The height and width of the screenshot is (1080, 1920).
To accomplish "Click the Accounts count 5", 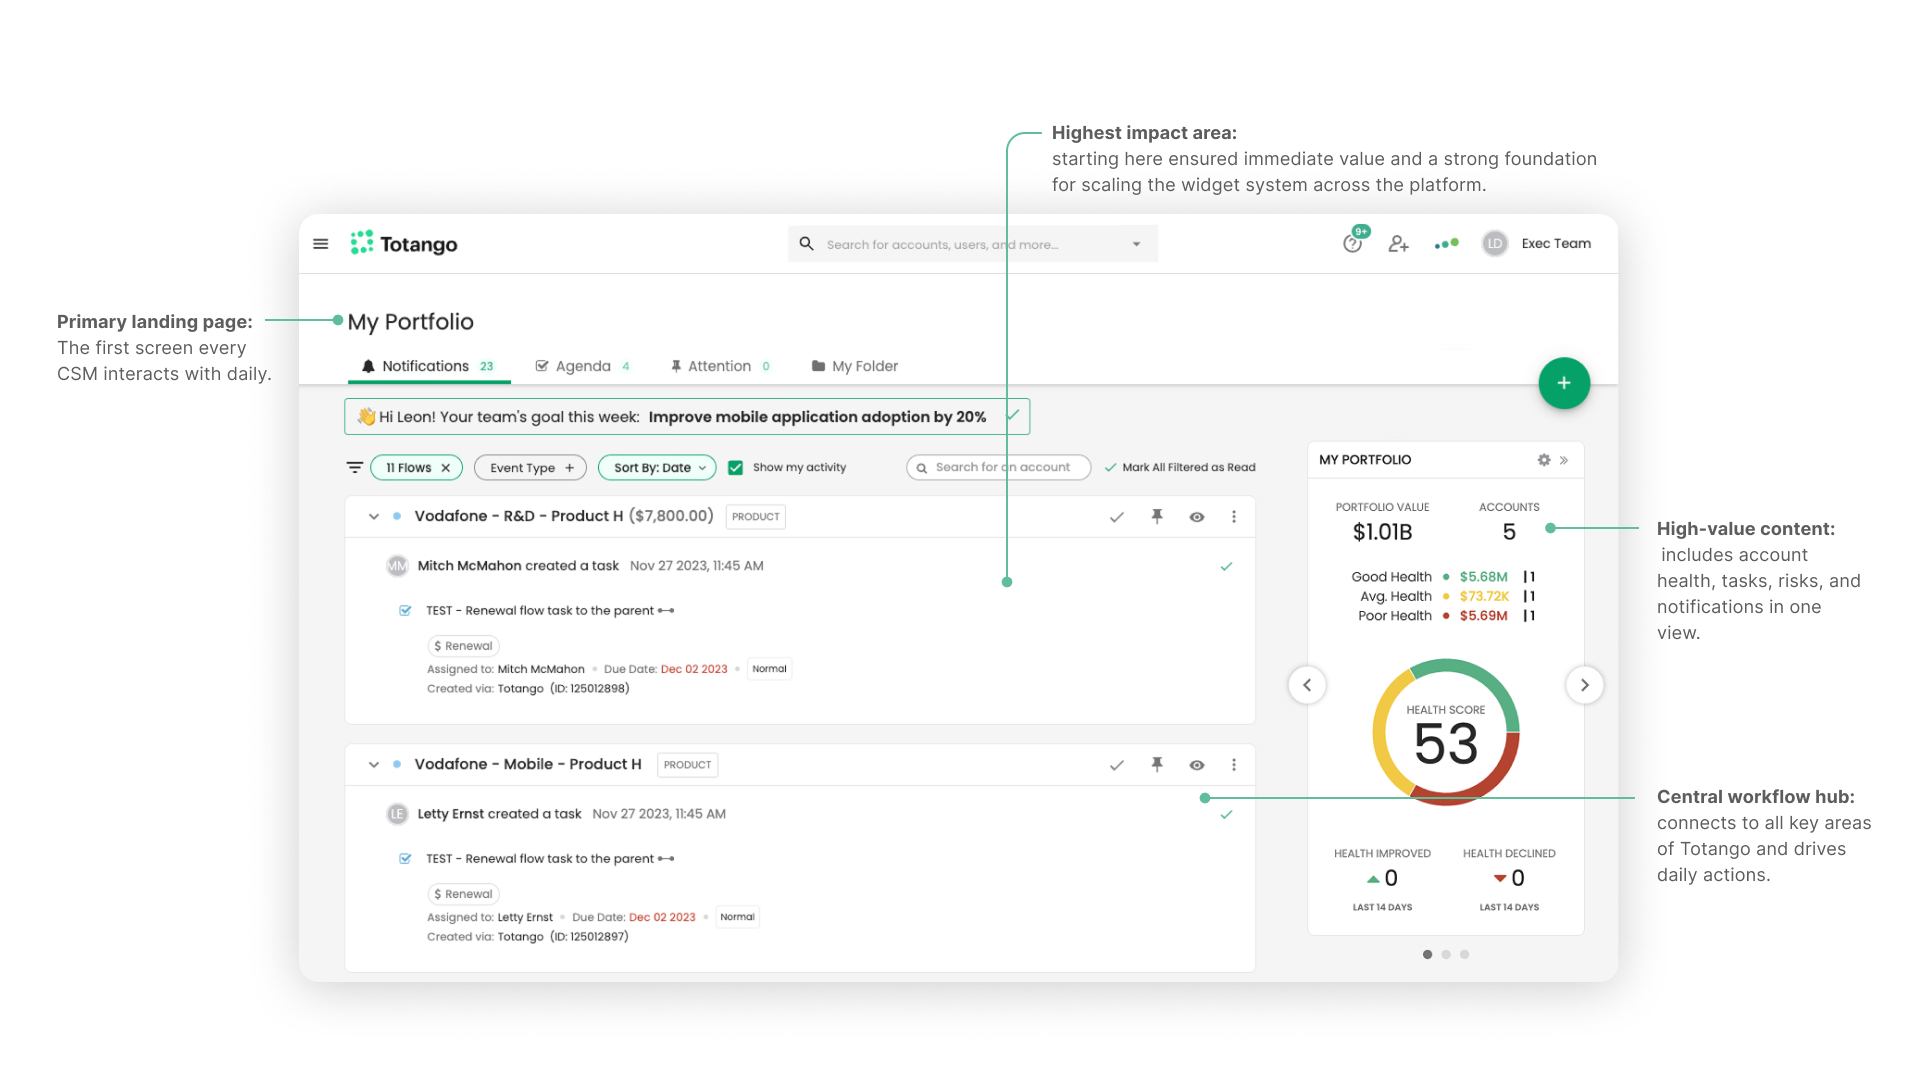I will click(x=1509, y=532).
